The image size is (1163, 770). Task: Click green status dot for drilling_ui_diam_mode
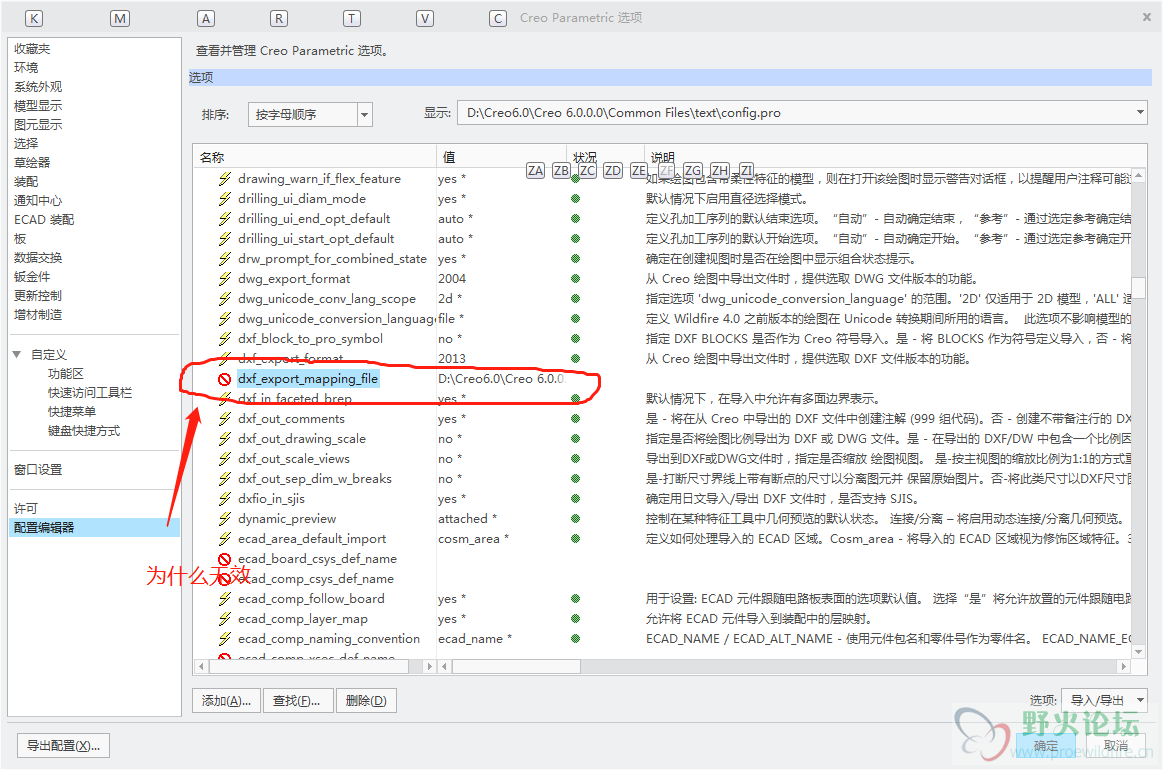(x=576, y=199)
